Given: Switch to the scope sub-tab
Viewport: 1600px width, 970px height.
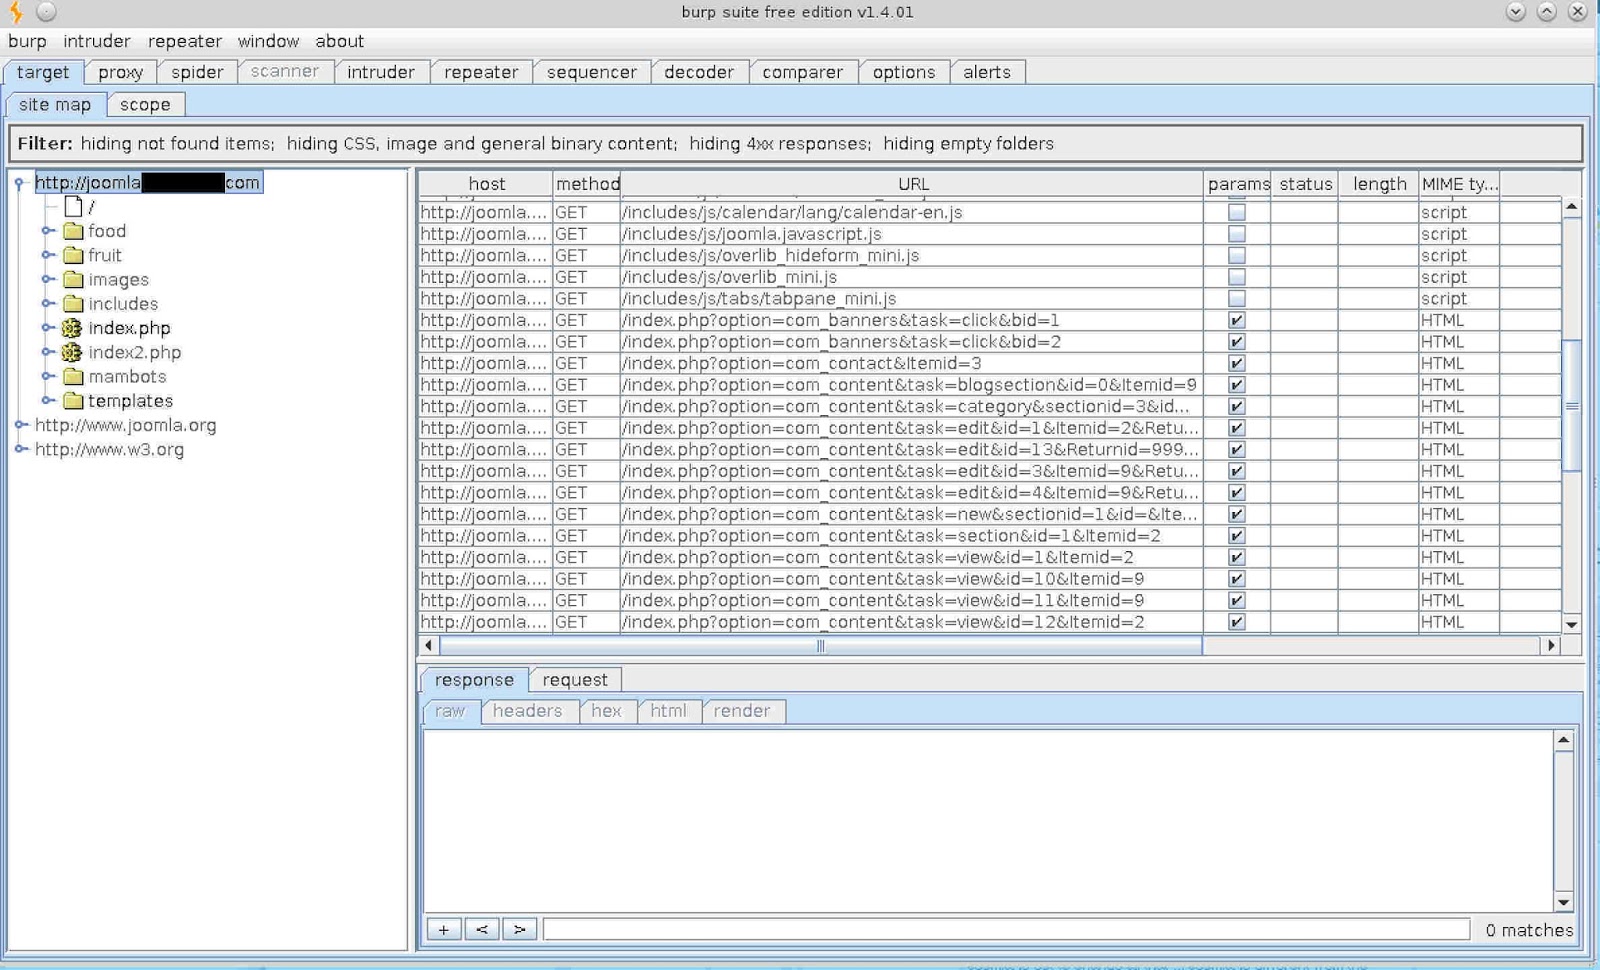Looking at the screenshot, I should click(145, 104).
